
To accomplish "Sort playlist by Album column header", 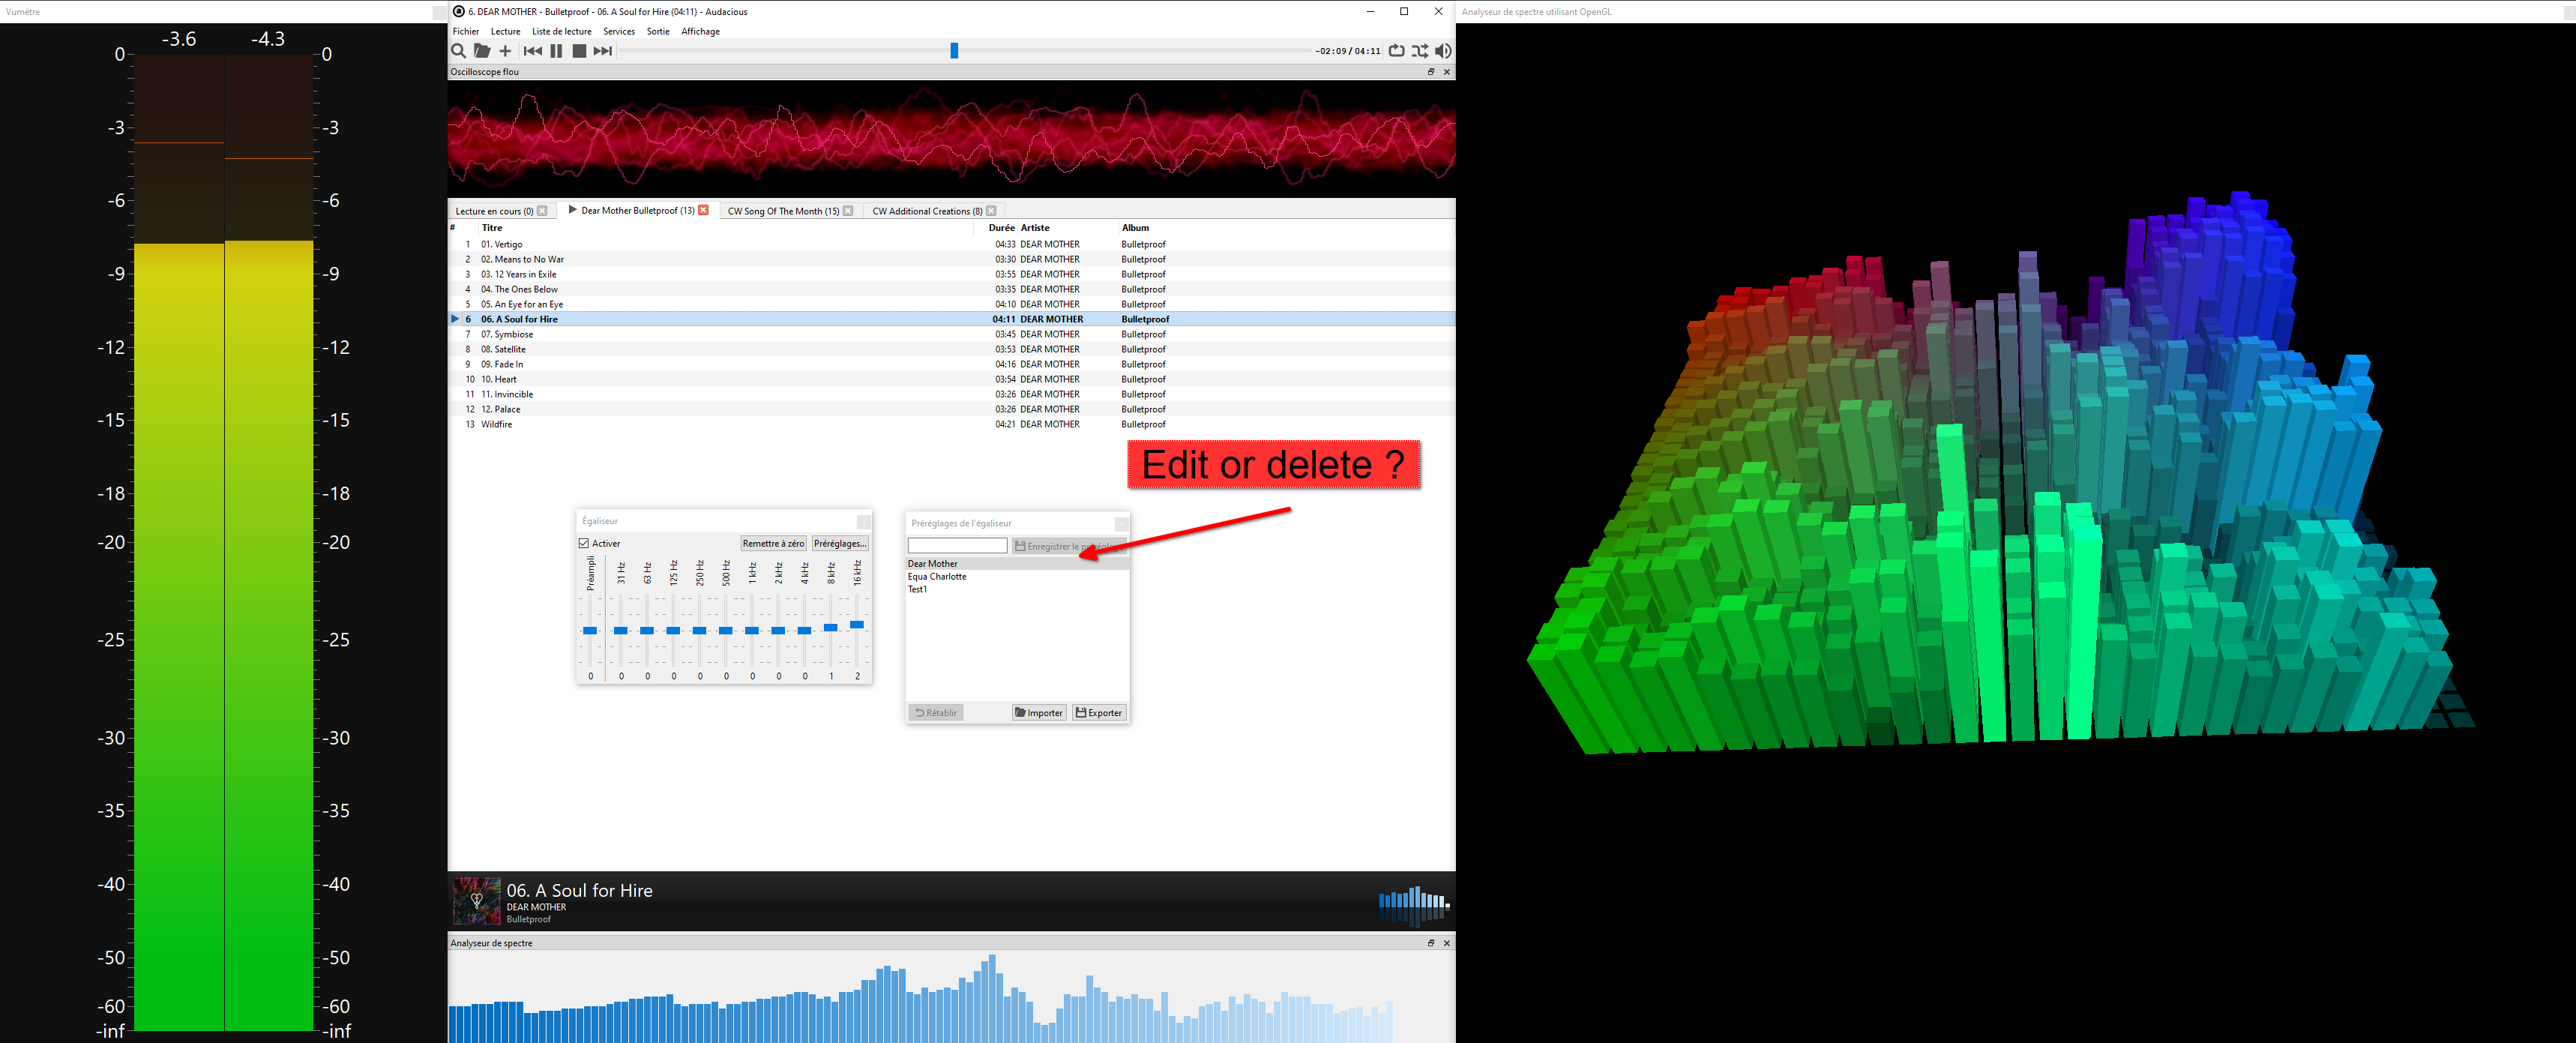I will tap(1286, 228).
